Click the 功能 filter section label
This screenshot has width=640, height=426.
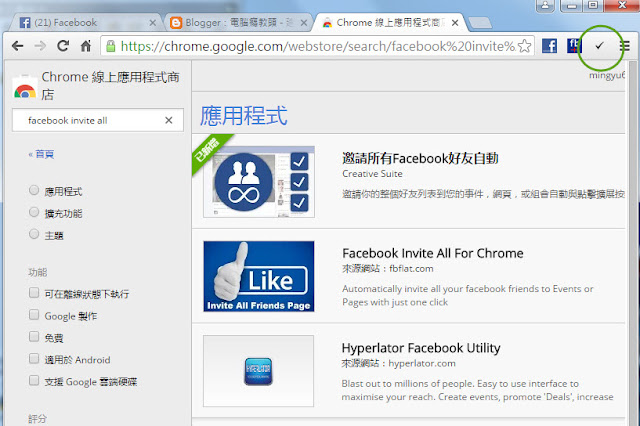pos(38,272)
